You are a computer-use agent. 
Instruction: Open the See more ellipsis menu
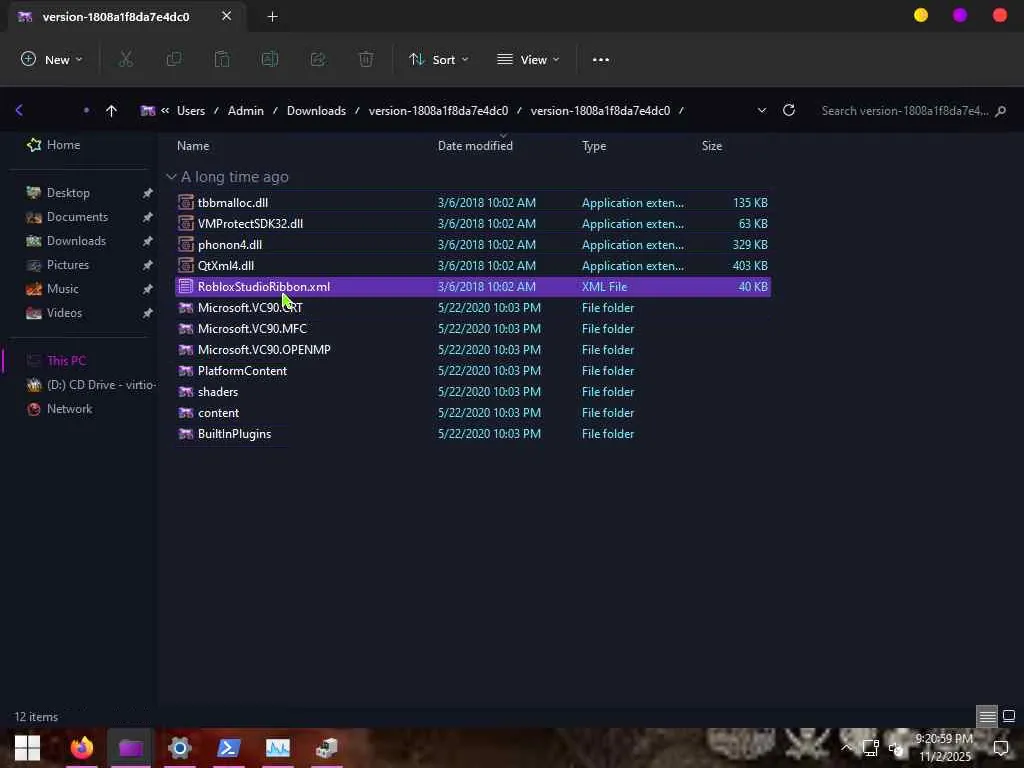[601, 59]
